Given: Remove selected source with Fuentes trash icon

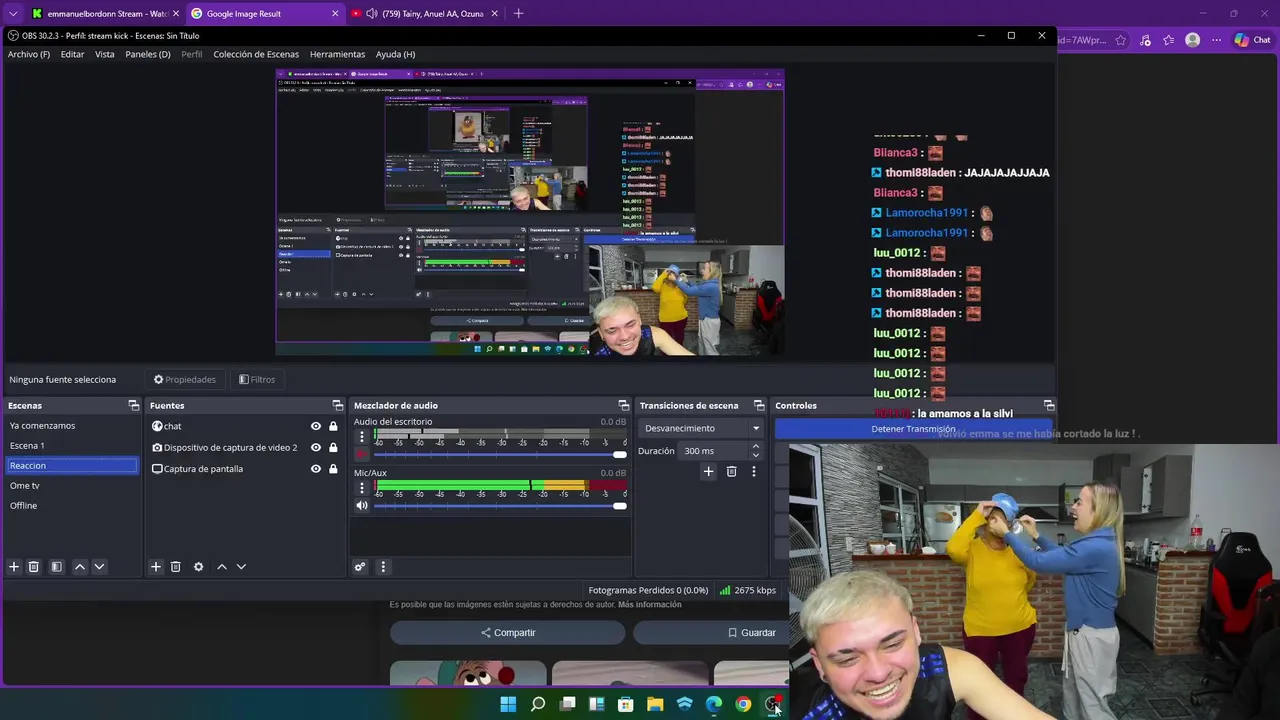Looking at the screenshot, I should [x=175, y=567].
